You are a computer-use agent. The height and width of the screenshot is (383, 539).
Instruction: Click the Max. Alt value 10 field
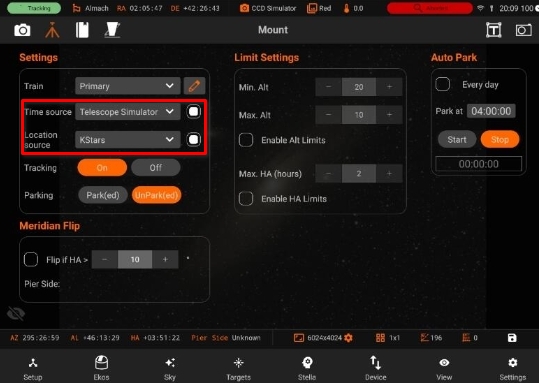[x=359, y=115]
